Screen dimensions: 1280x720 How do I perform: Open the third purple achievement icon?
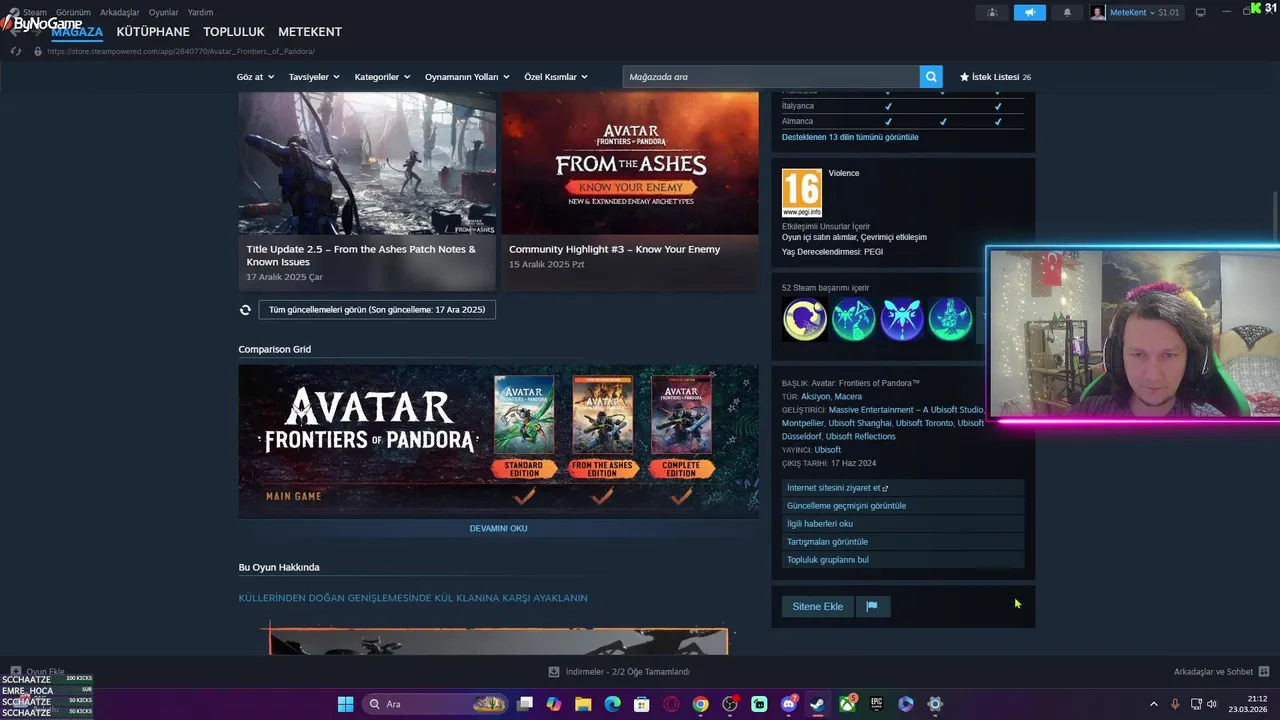pyautogui.click(x=902, y=320)
